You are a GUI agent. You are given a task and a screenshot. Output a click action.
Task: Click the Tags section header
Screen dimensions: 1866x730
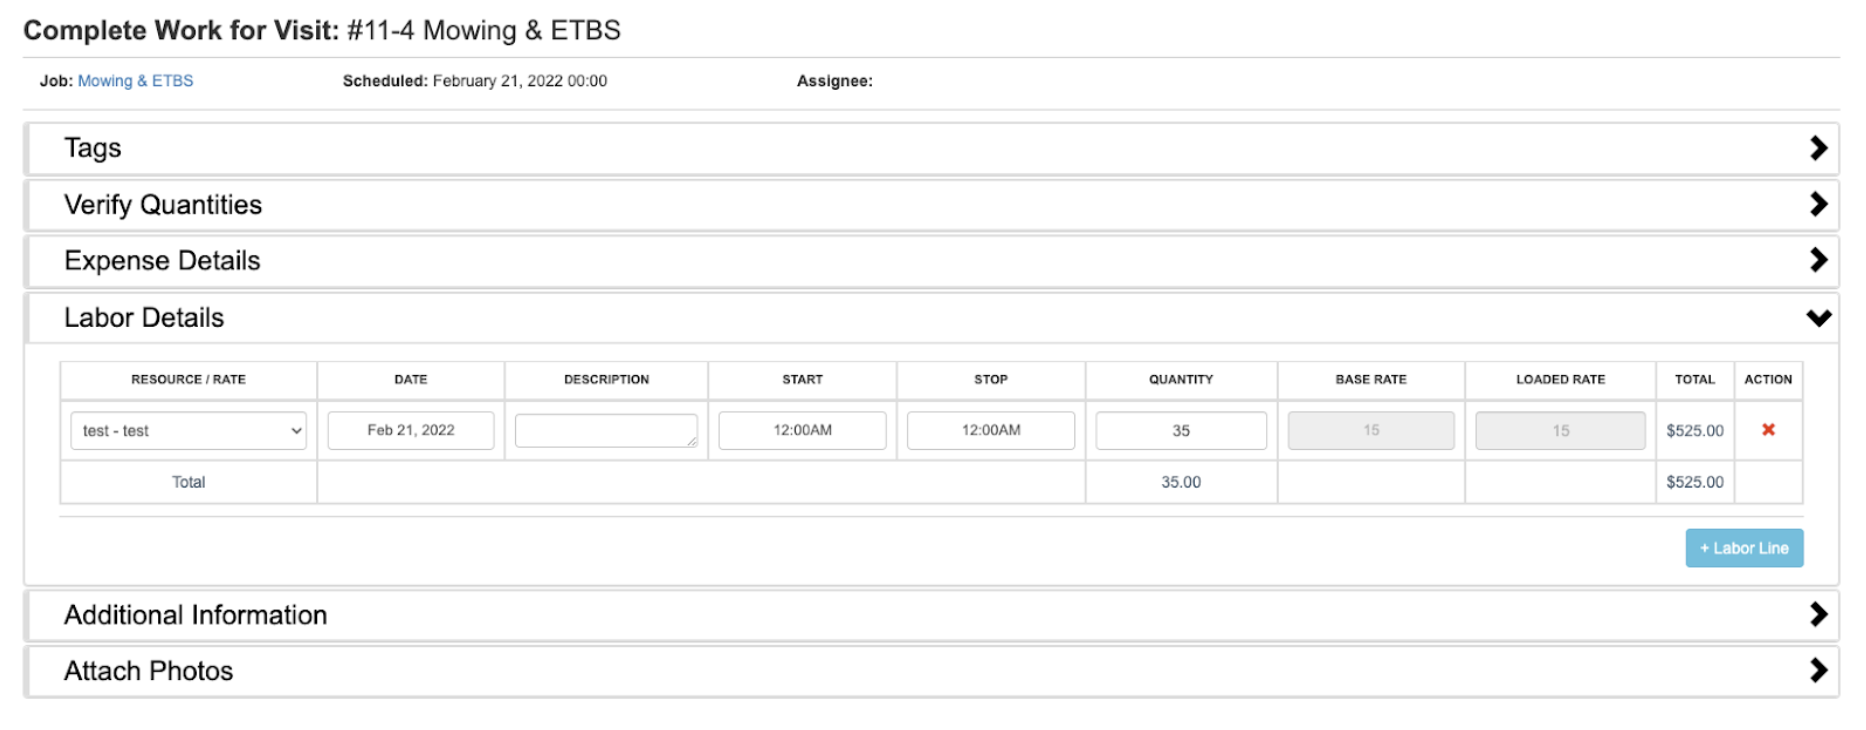(x=93, y=148)
